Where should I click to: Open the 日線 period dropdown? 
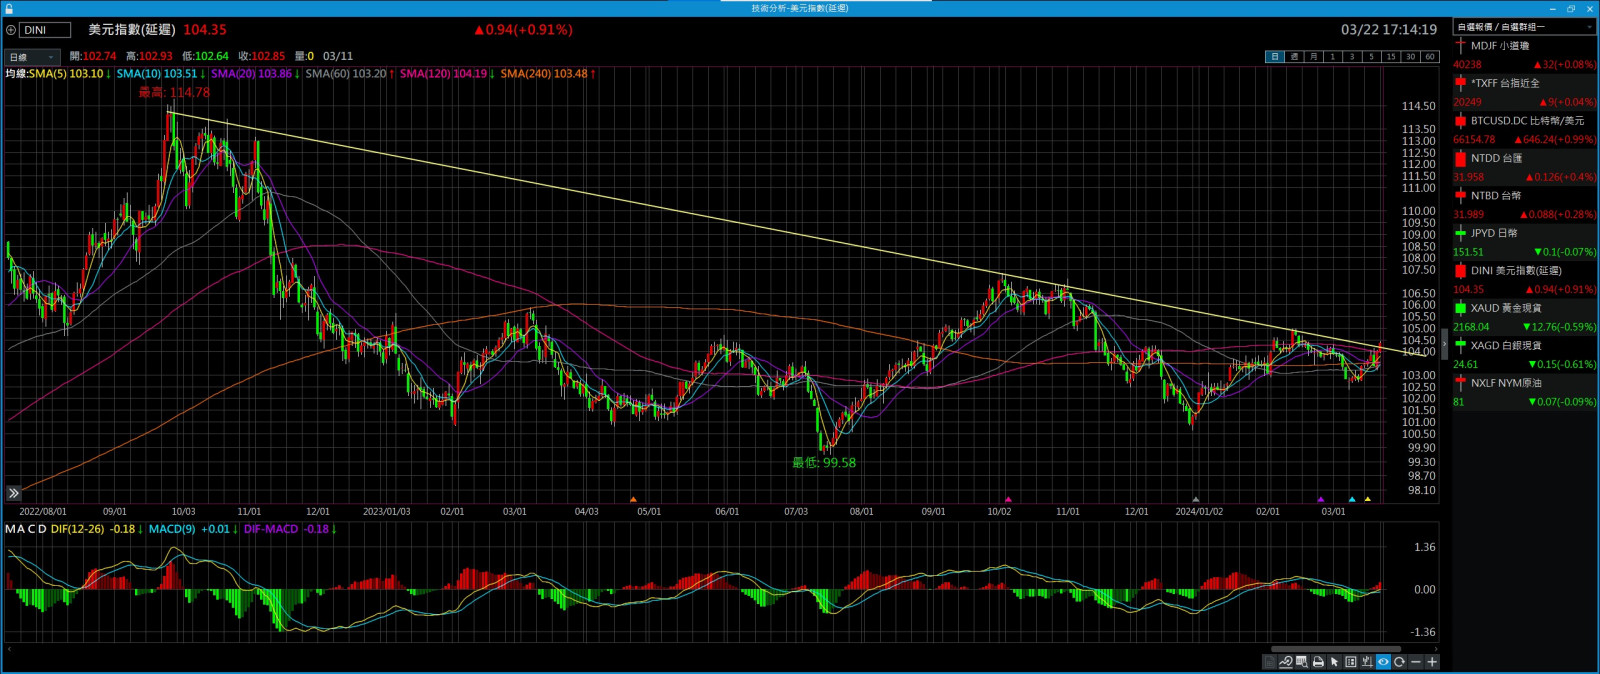[32, 57]
